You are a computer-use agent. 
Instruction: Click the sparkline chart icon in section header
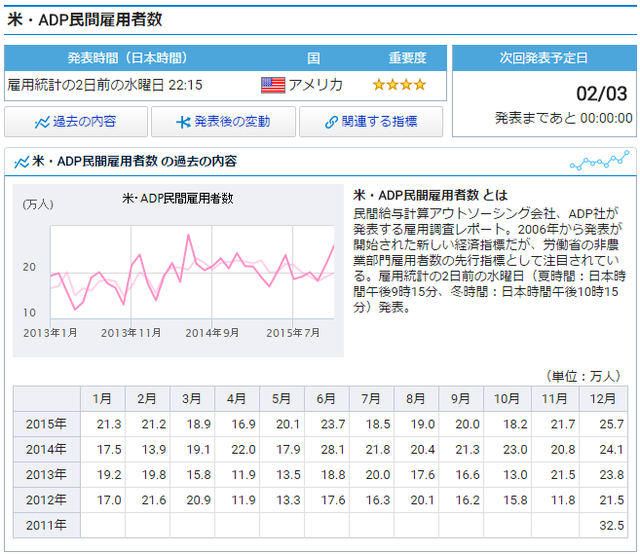(599, 160)
